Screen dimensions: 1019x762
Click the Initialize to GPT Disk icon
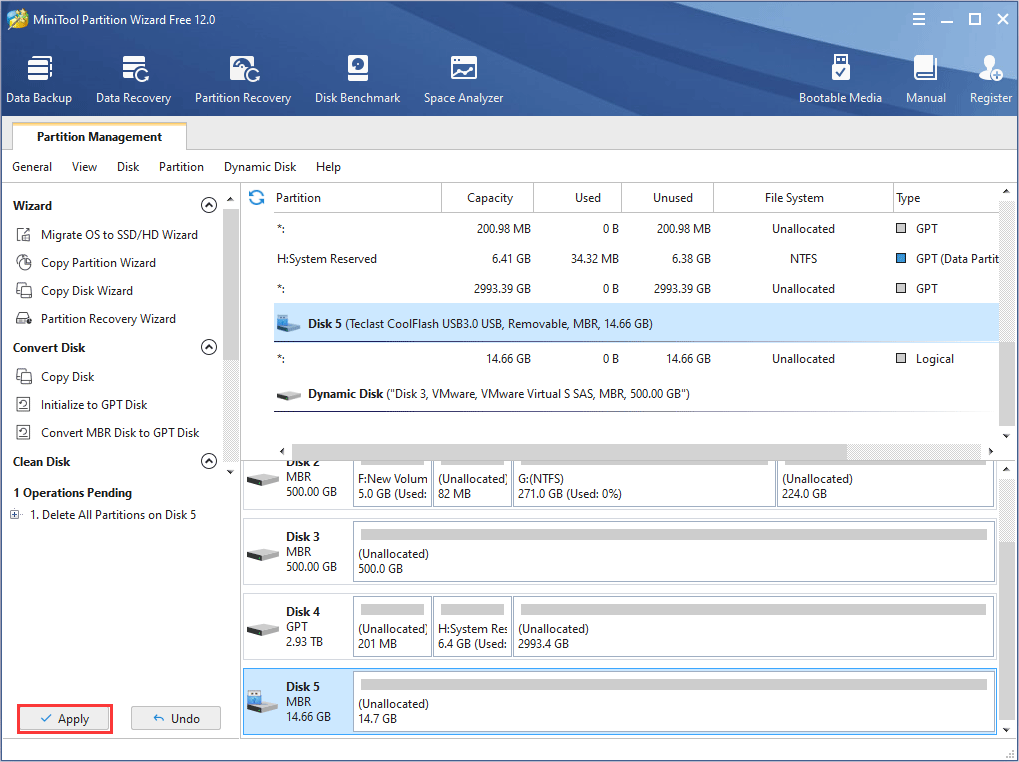click(23, 404)
